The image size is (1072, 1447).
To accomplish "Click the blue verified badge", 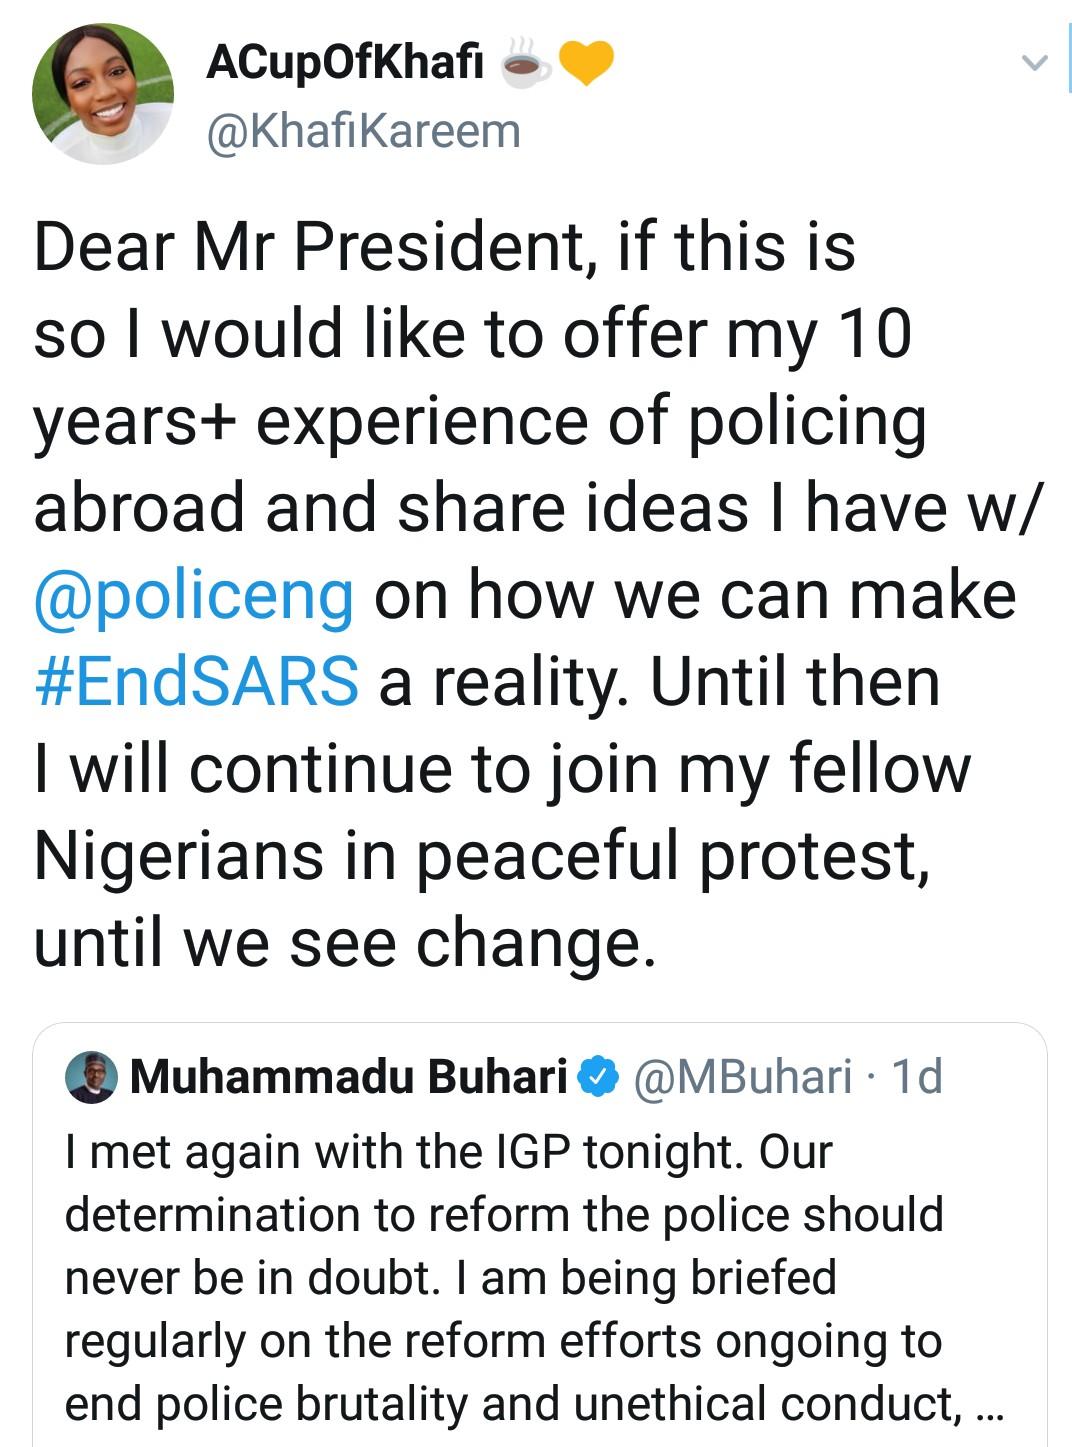I will (x=599, y=1077).
